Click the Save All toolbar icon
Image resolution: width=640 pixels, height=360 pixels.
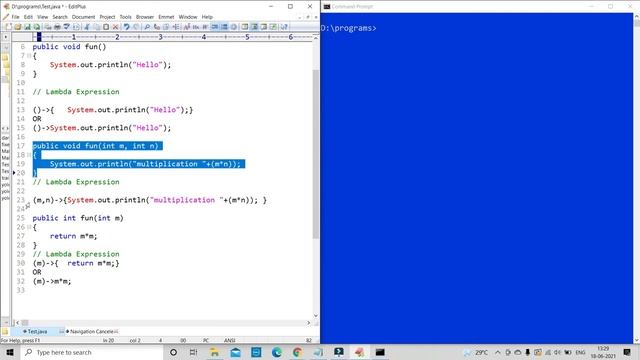coord(36,27)
